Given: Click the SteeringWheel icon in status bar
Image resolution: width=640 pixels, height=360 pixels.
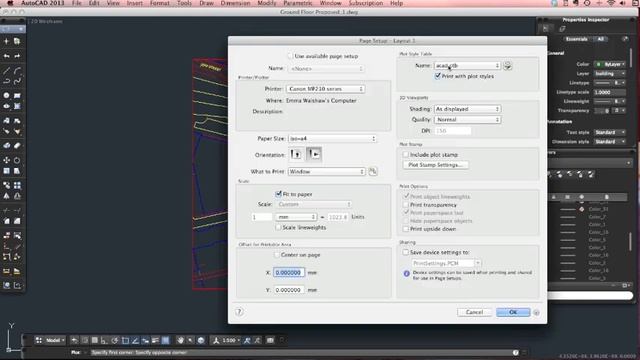Looking at the screenshot, I should coord(201,340).
